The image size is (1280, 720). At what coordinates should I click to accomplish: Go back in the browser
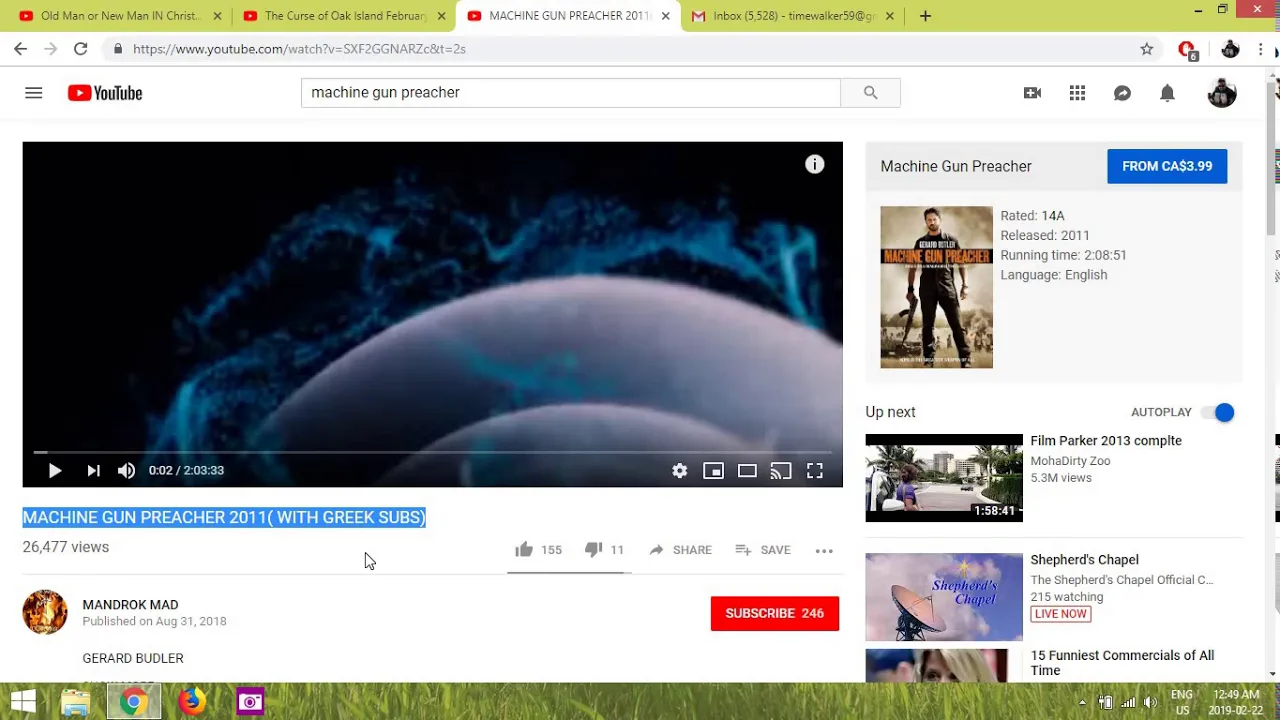(20, 48)
